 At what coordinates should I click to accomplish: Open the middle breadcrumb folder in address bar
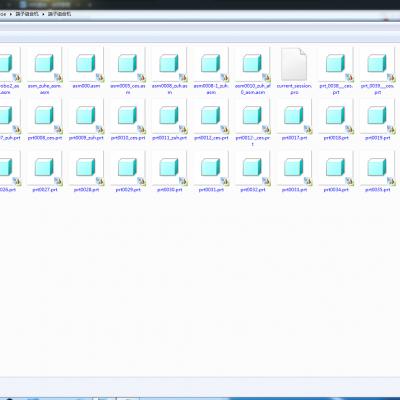click(x=27, y=14)
